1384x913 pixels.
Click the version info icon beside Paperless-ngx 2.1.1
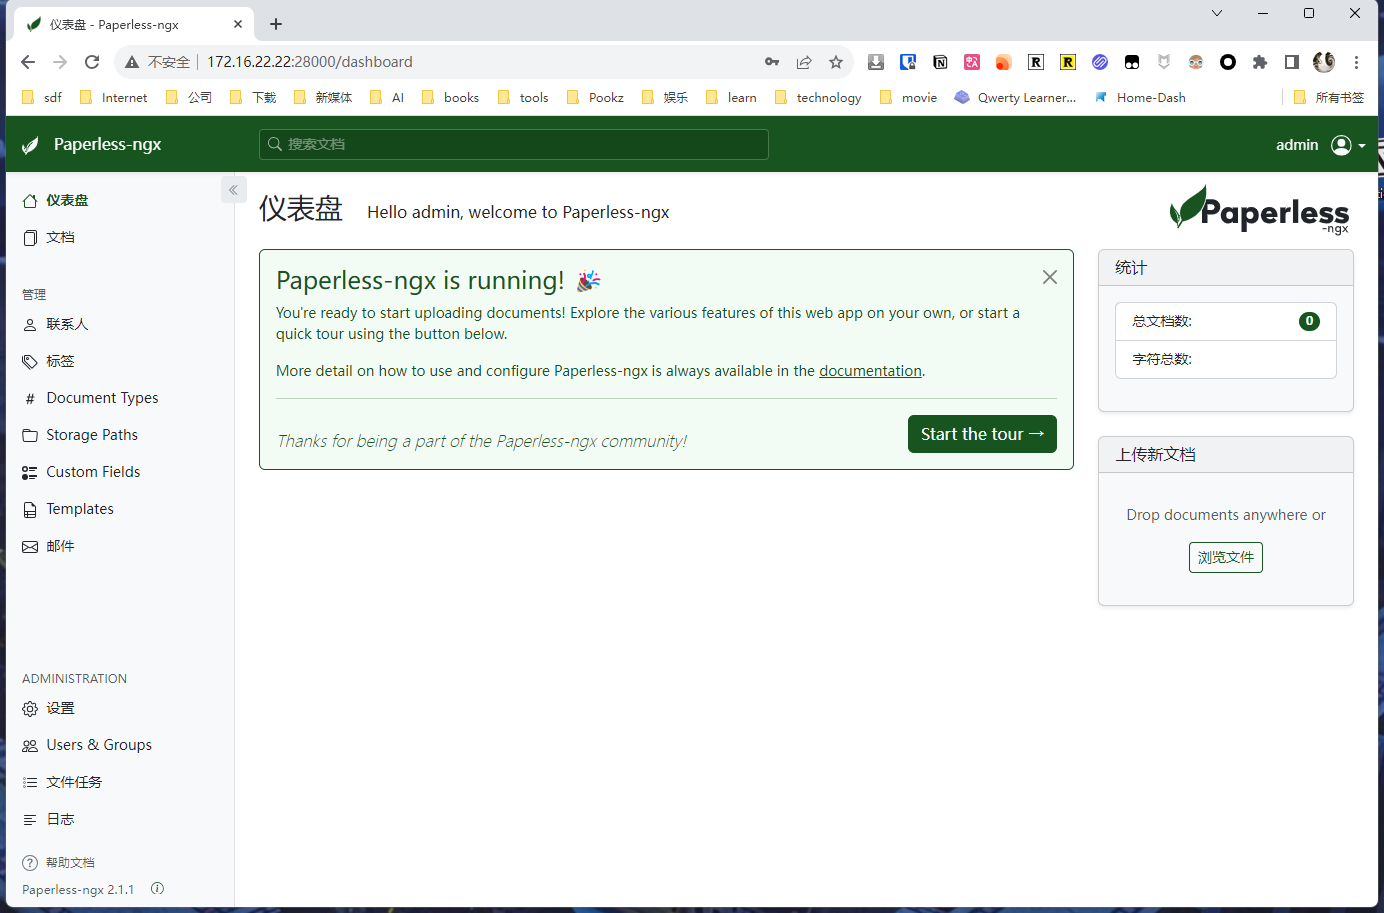pyautogui.click(x=157, y=889)
